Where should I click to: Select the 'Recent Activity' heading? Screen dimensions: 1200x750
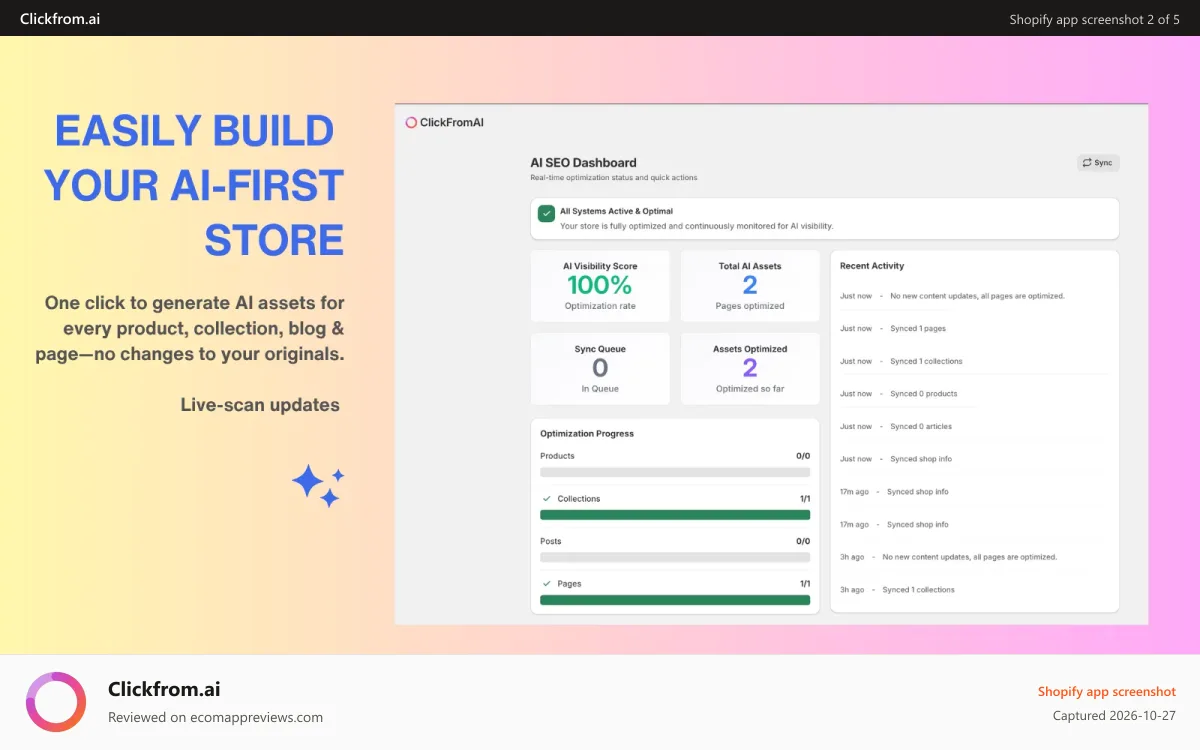tap(872, 266)
